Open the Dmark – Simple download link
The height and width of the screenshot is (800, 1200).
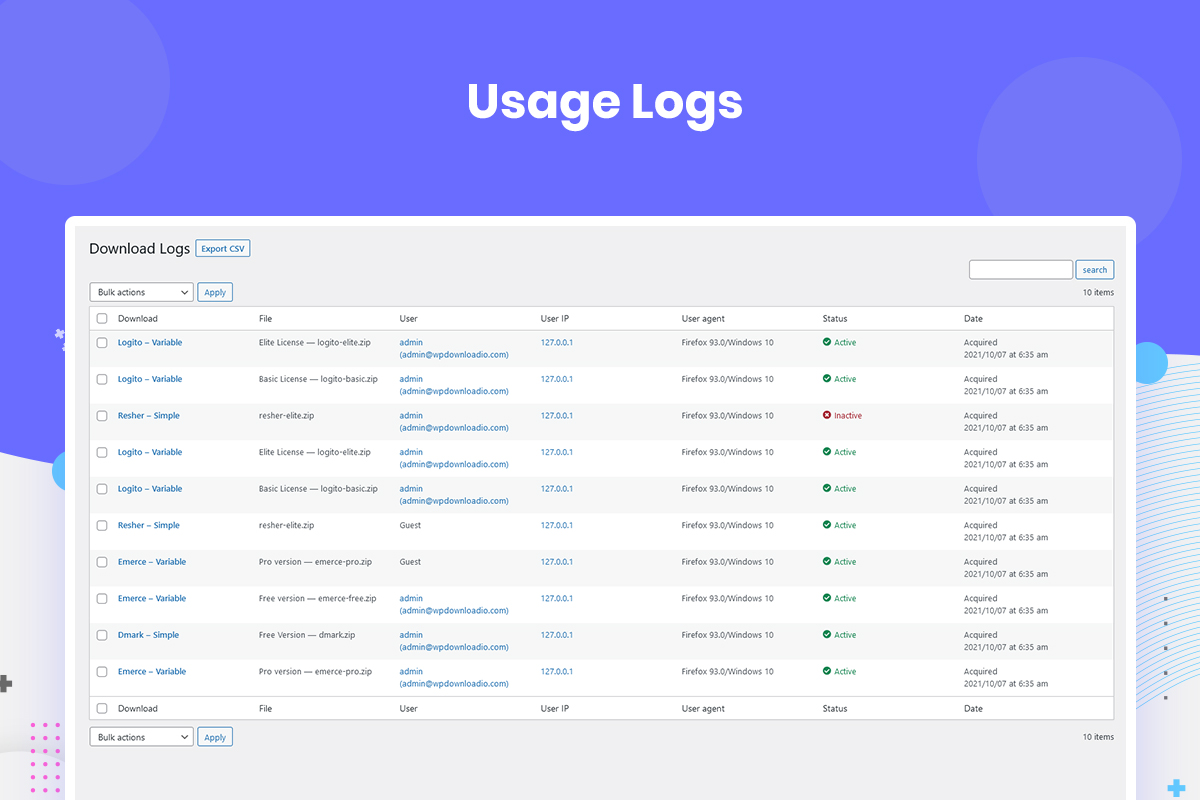(149, 635)
